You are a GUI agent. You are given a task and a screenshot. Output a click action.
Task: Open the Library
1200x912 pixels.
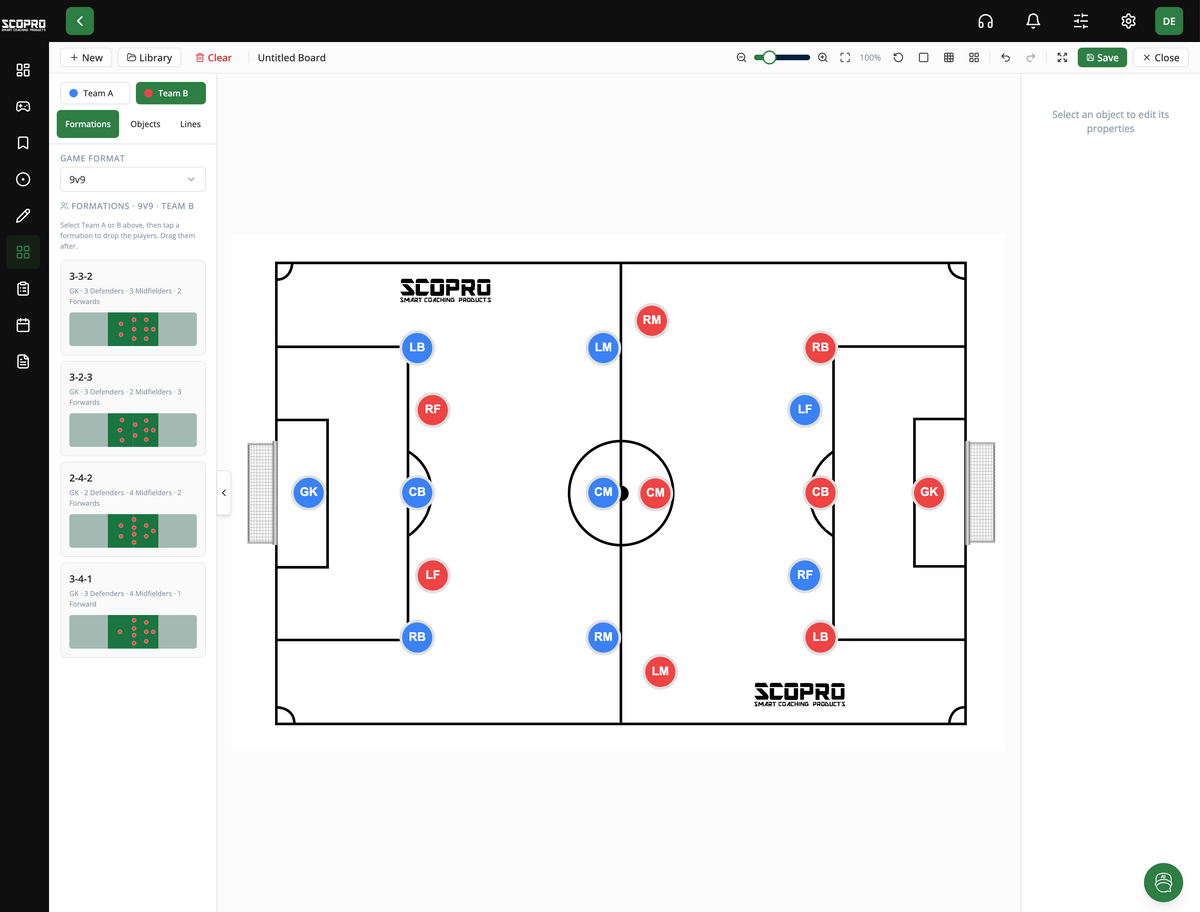coord(149,58)
